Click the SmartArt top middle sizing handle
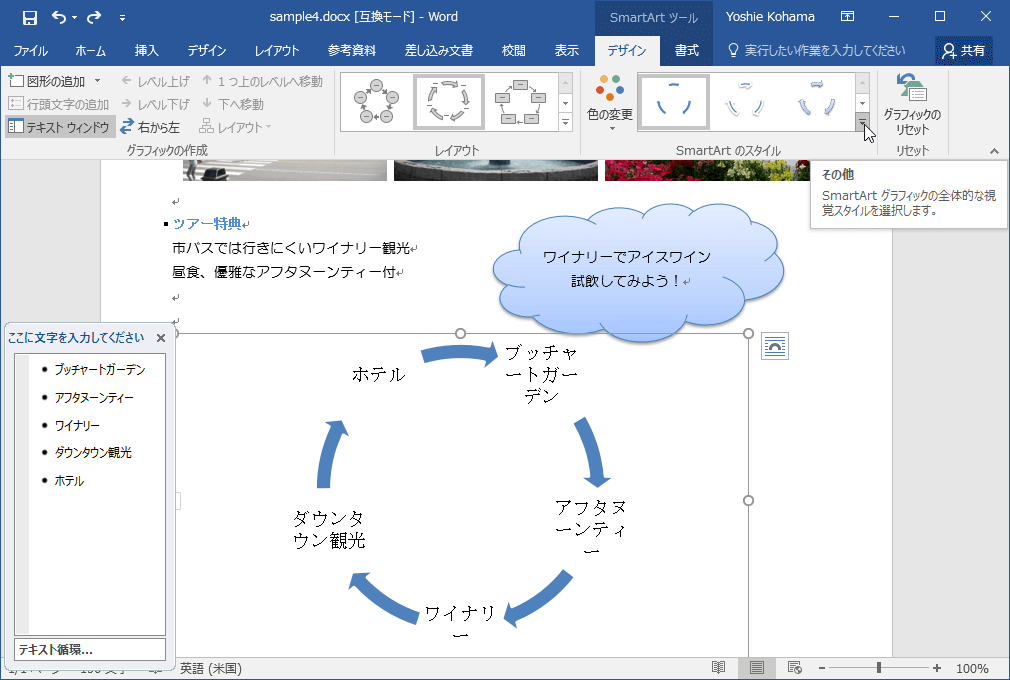This screenshot has width=1010, height=680. pyautogui.click(x=460, y=334)
